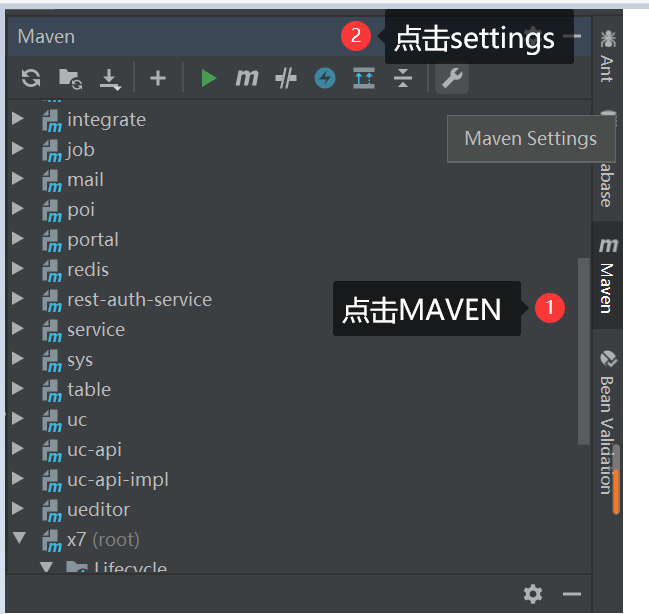
Task: Click Generate Sources and Update Folders icon
Action: 70,79
